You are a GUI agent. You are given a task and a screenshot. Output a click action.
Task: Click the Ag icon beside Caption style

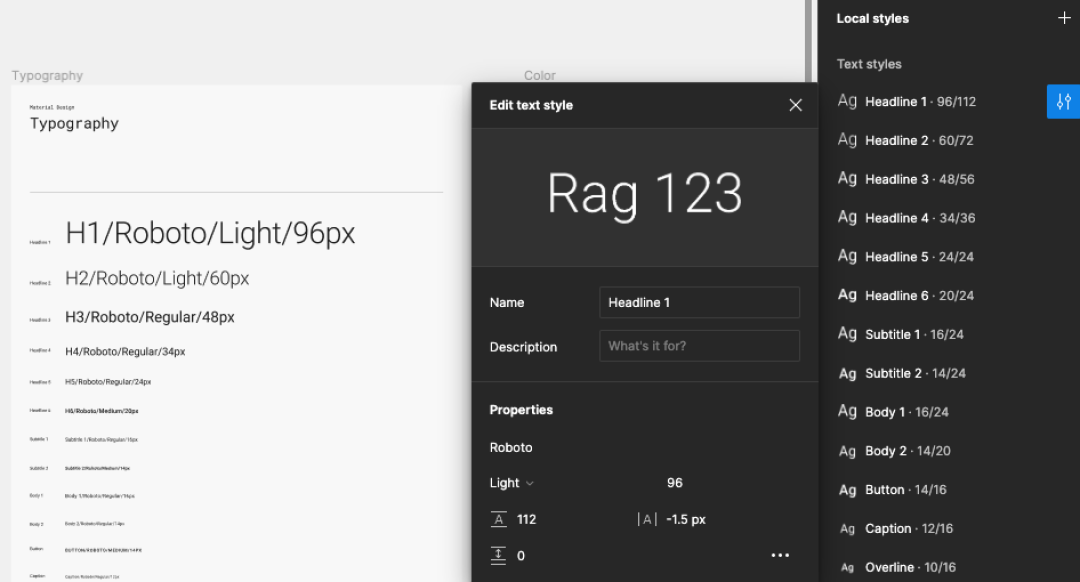pyautogui.click(x=847, y=528)
